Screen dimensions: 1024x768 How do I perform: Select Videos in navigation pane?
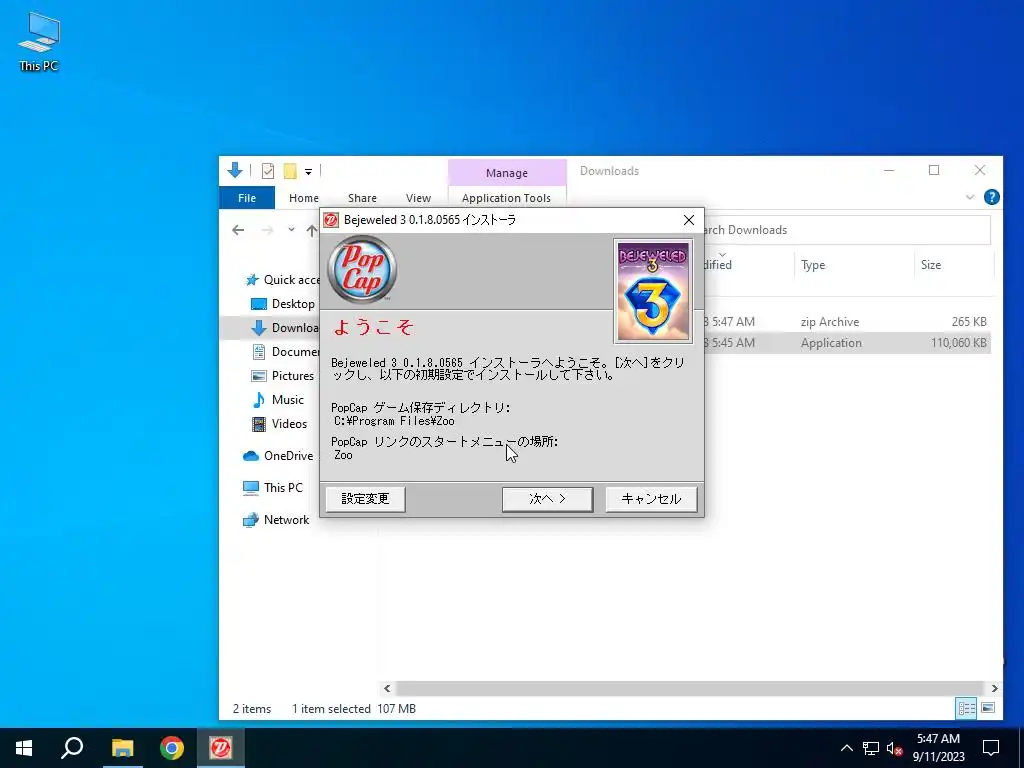pos(280,424)
